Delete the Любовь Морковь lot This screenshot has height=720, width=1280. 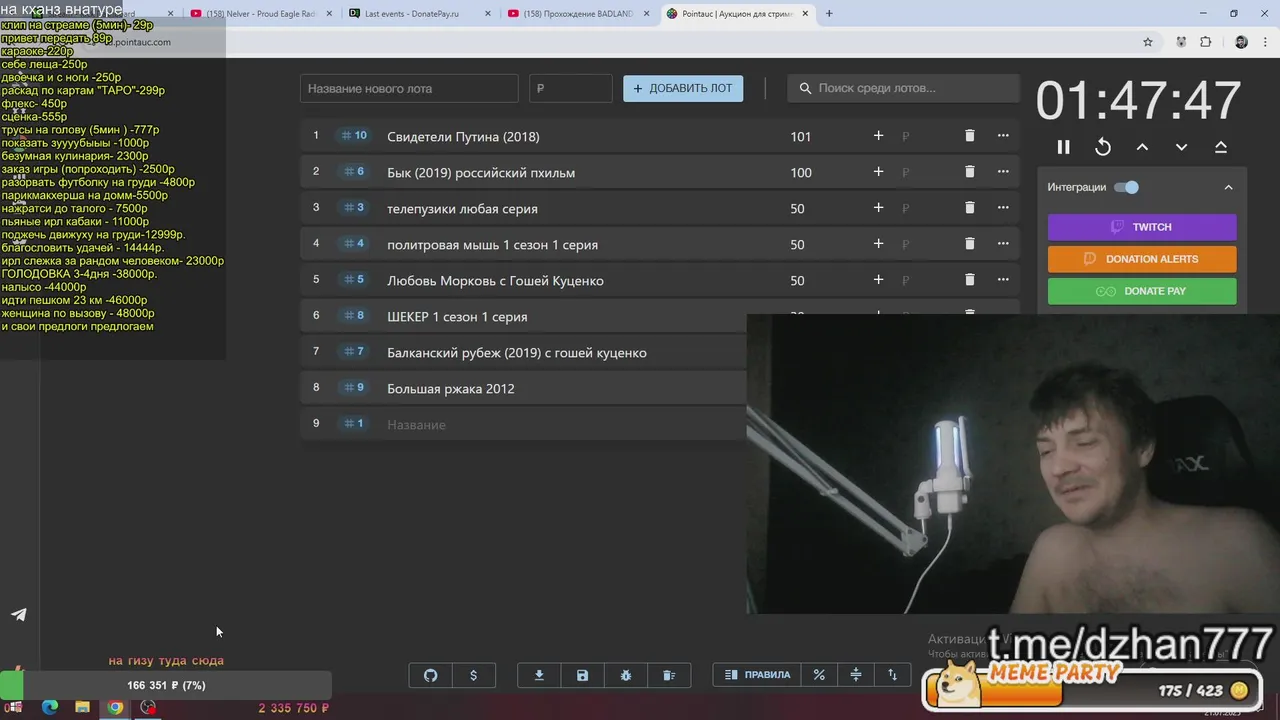969,279
